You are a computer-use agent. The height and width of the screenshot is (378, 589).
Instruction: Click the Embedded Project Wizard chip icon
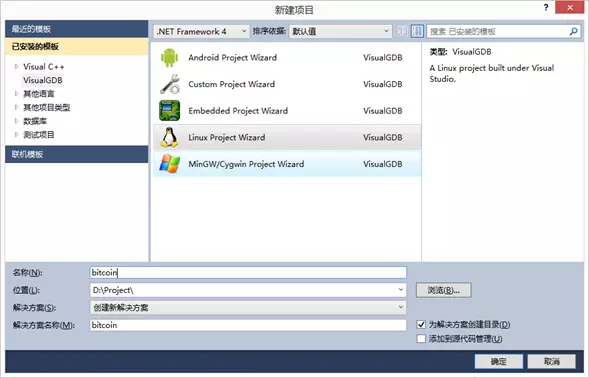[169, 110]
